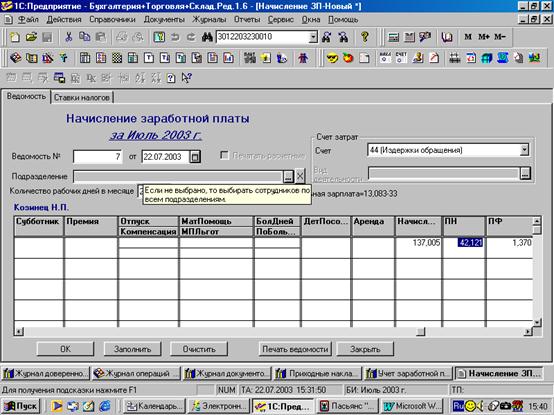
Task: Click the open folder icon
Action: coord(31,37)
